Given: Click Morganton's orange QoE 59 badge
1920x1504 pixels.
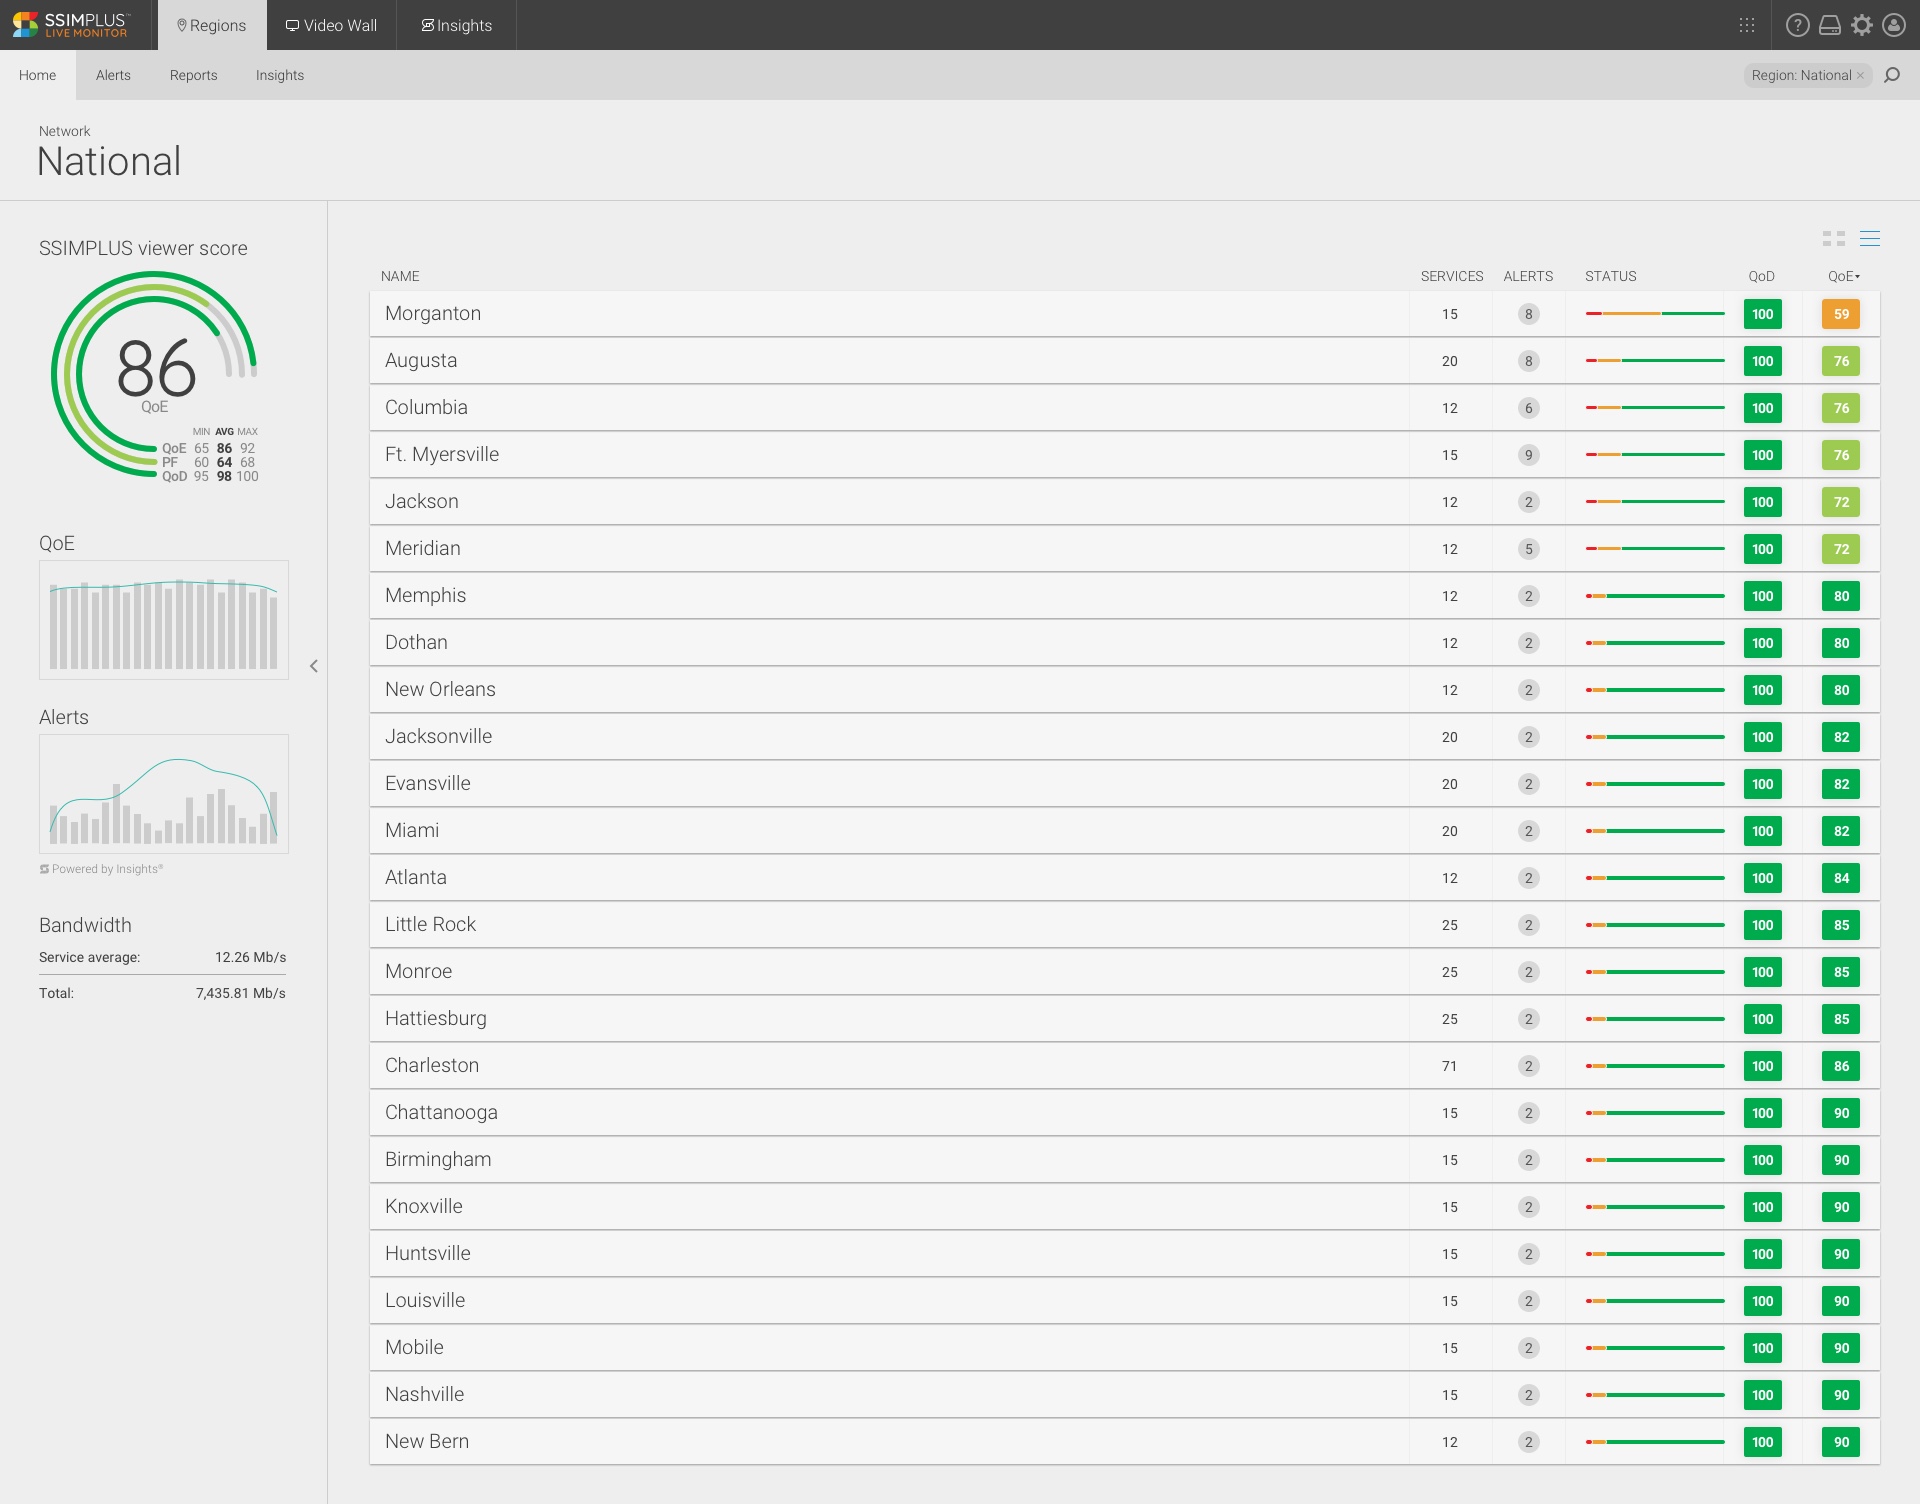Looking at the screenshot, I should [x=1841, y=314].
